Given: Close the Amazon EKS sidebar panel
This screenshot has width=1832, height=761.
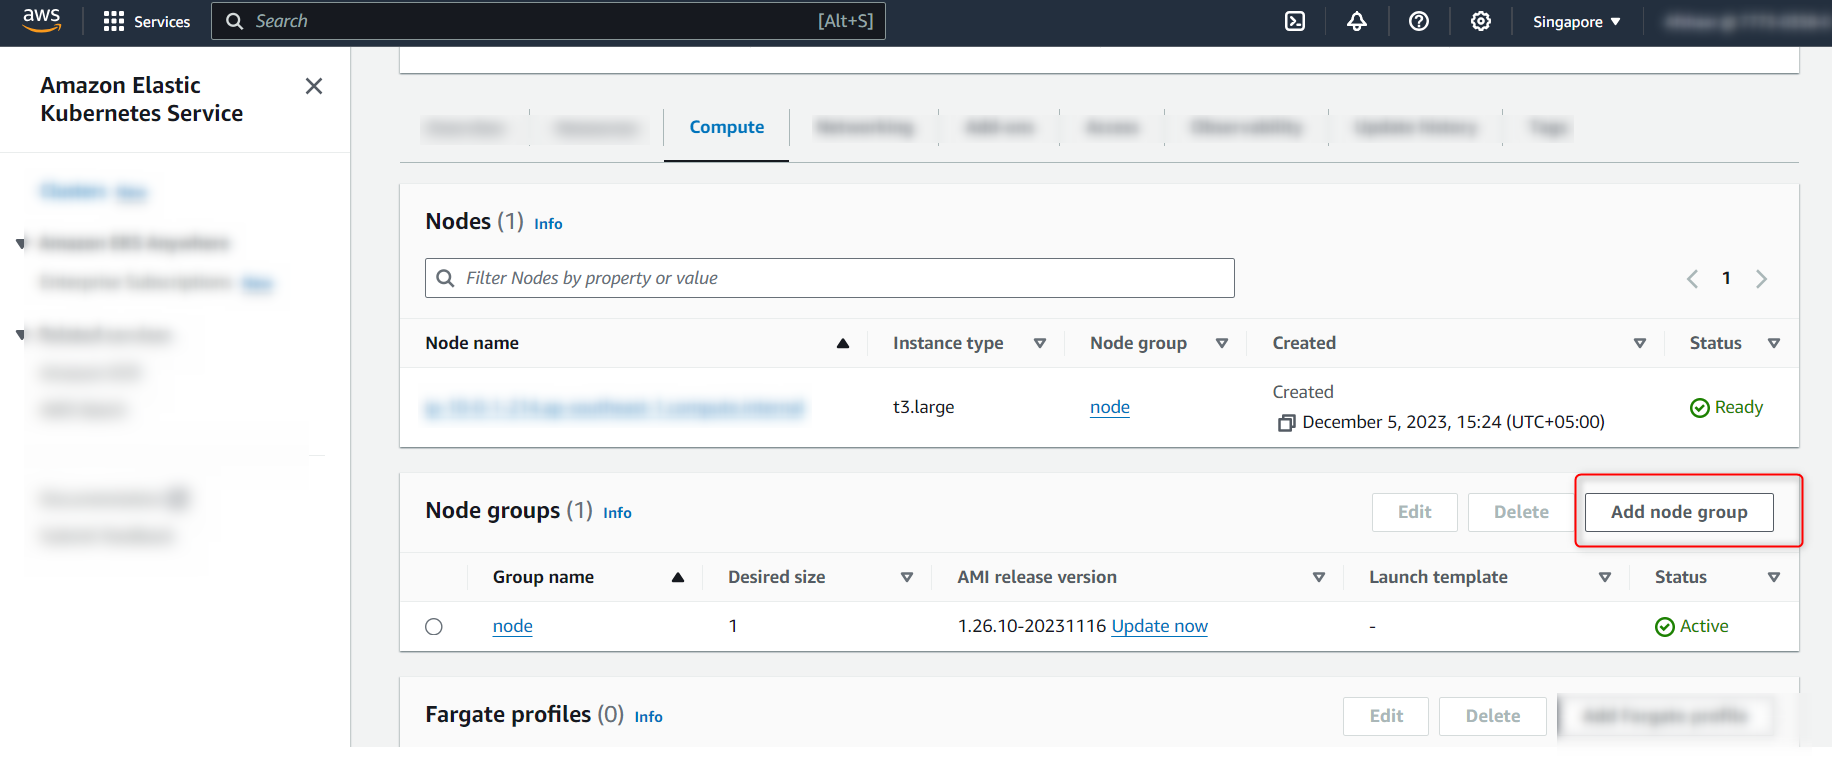Looking at the screenshot, I should click(x=314, y=86).
